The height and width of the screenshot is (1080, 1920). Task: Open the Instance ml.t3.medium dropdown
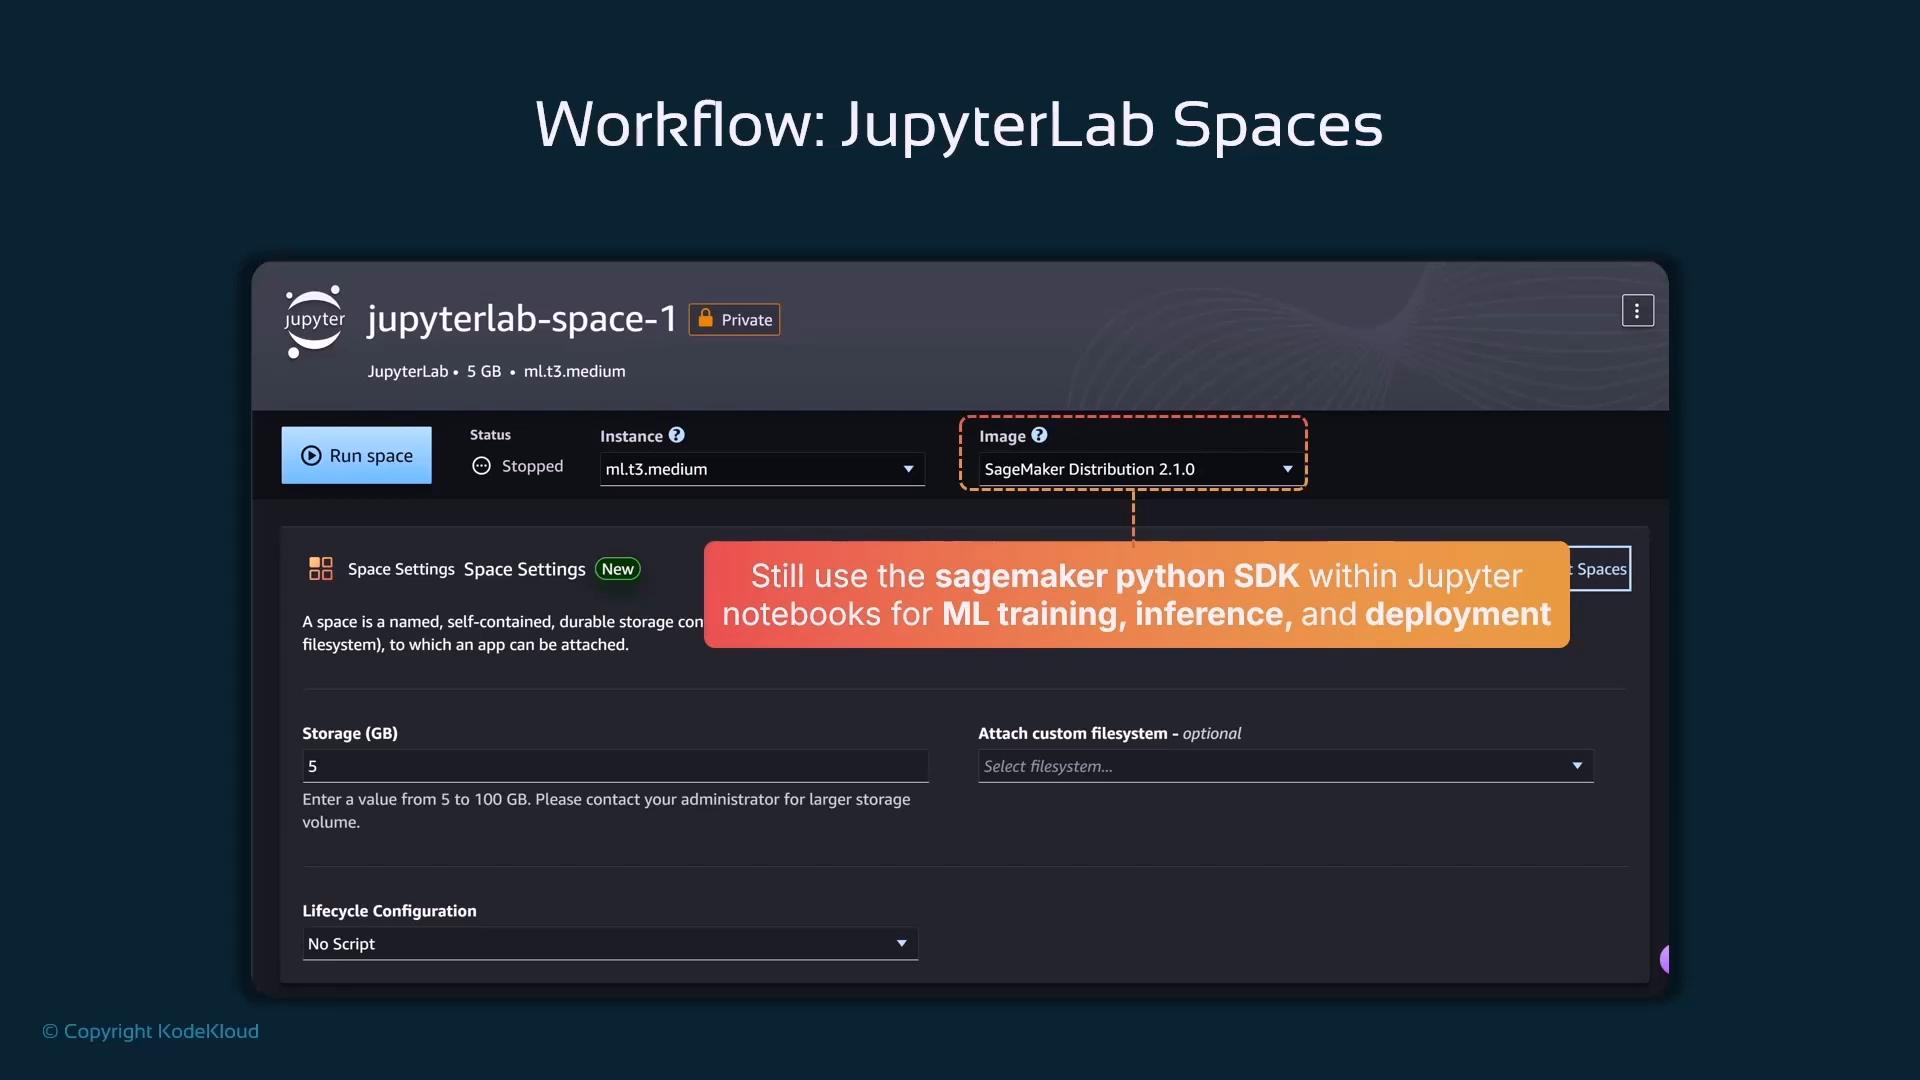point(762,469)
